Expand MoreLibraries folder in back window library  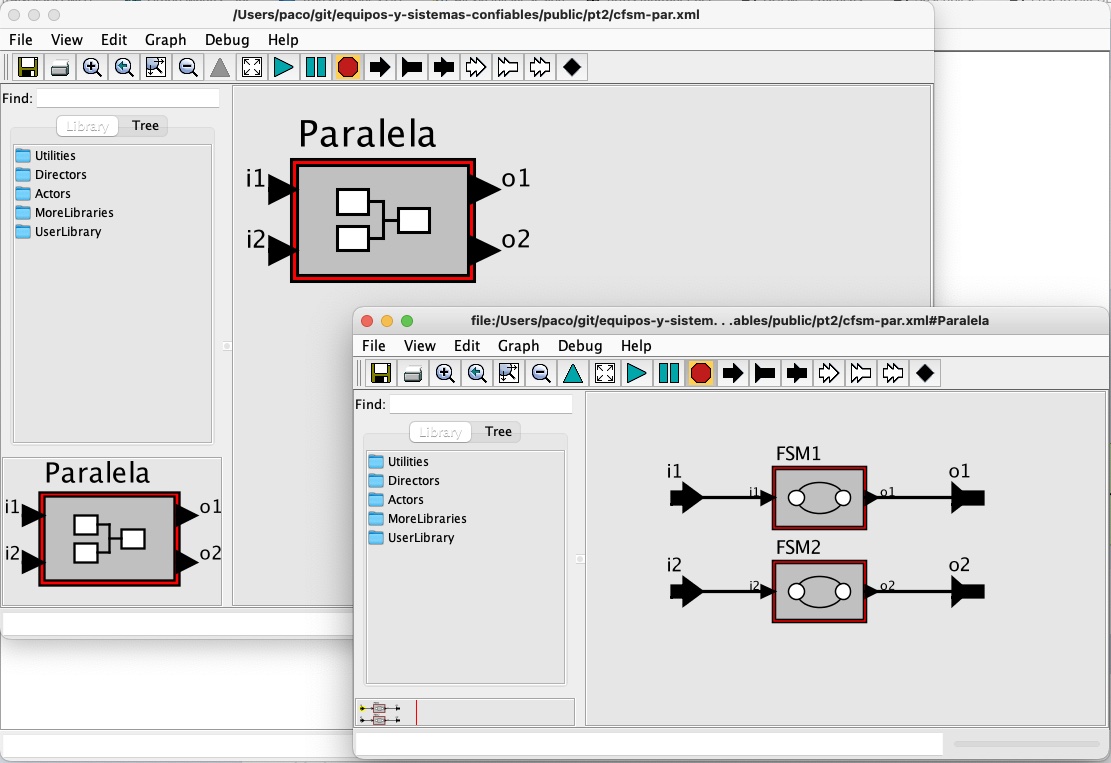pos(65,213)
